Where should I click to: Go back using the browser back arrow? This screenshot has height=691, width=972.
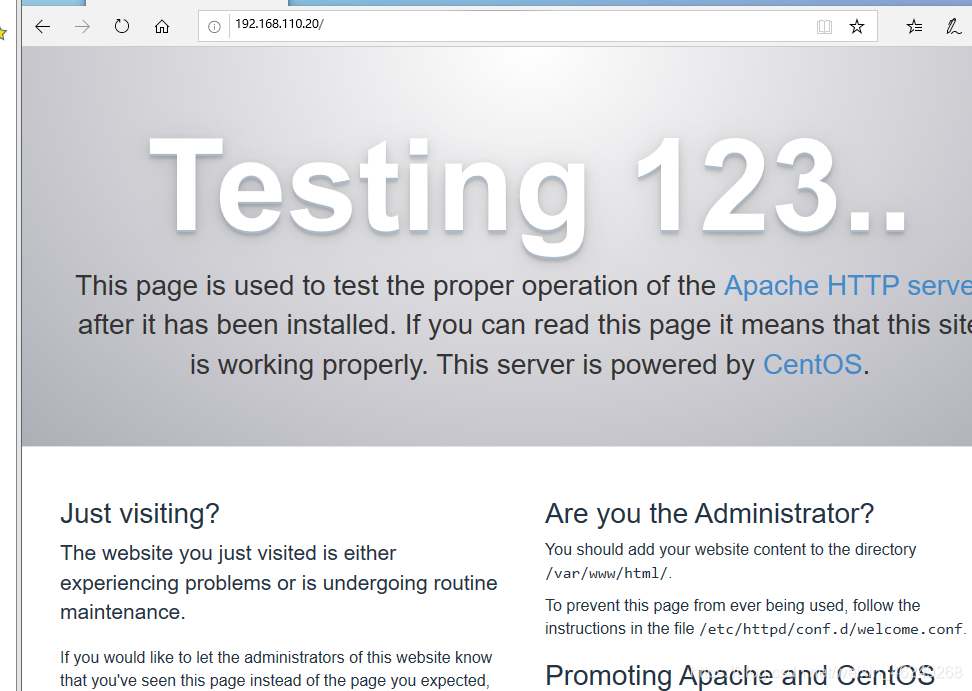click(42, 27)
